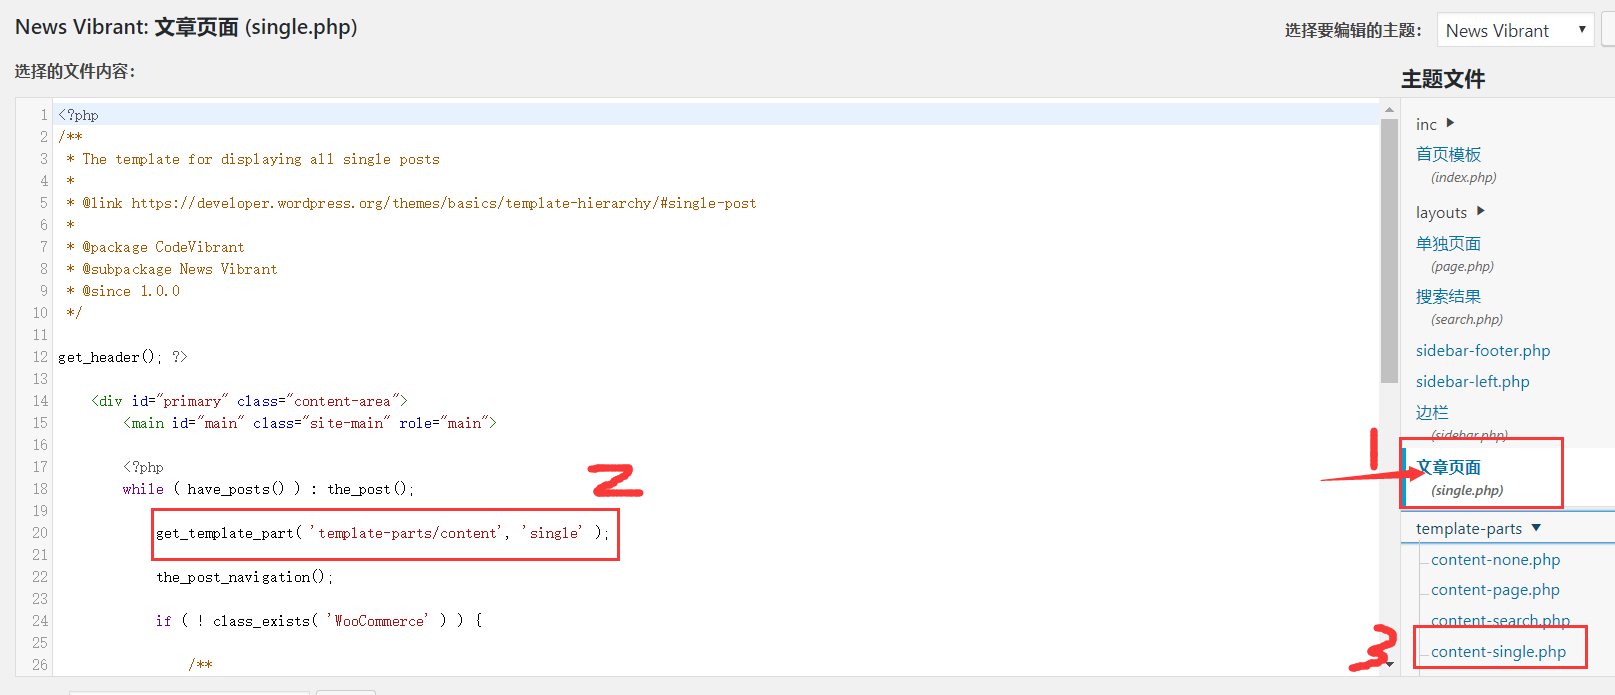
Task: Open content-none.php template part
Action: [x=1495, y=559]
